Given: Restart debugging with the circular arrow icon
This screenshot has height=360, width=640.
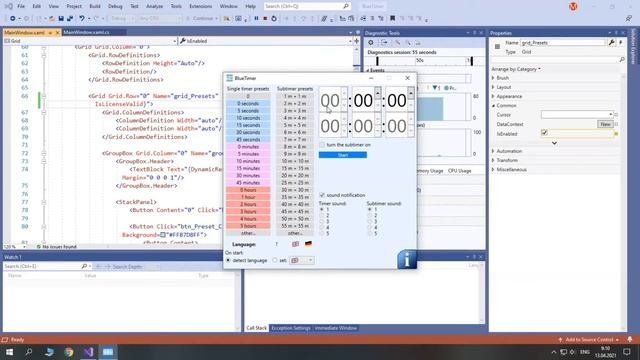Looking at the screenshot, I should [274, 18].
